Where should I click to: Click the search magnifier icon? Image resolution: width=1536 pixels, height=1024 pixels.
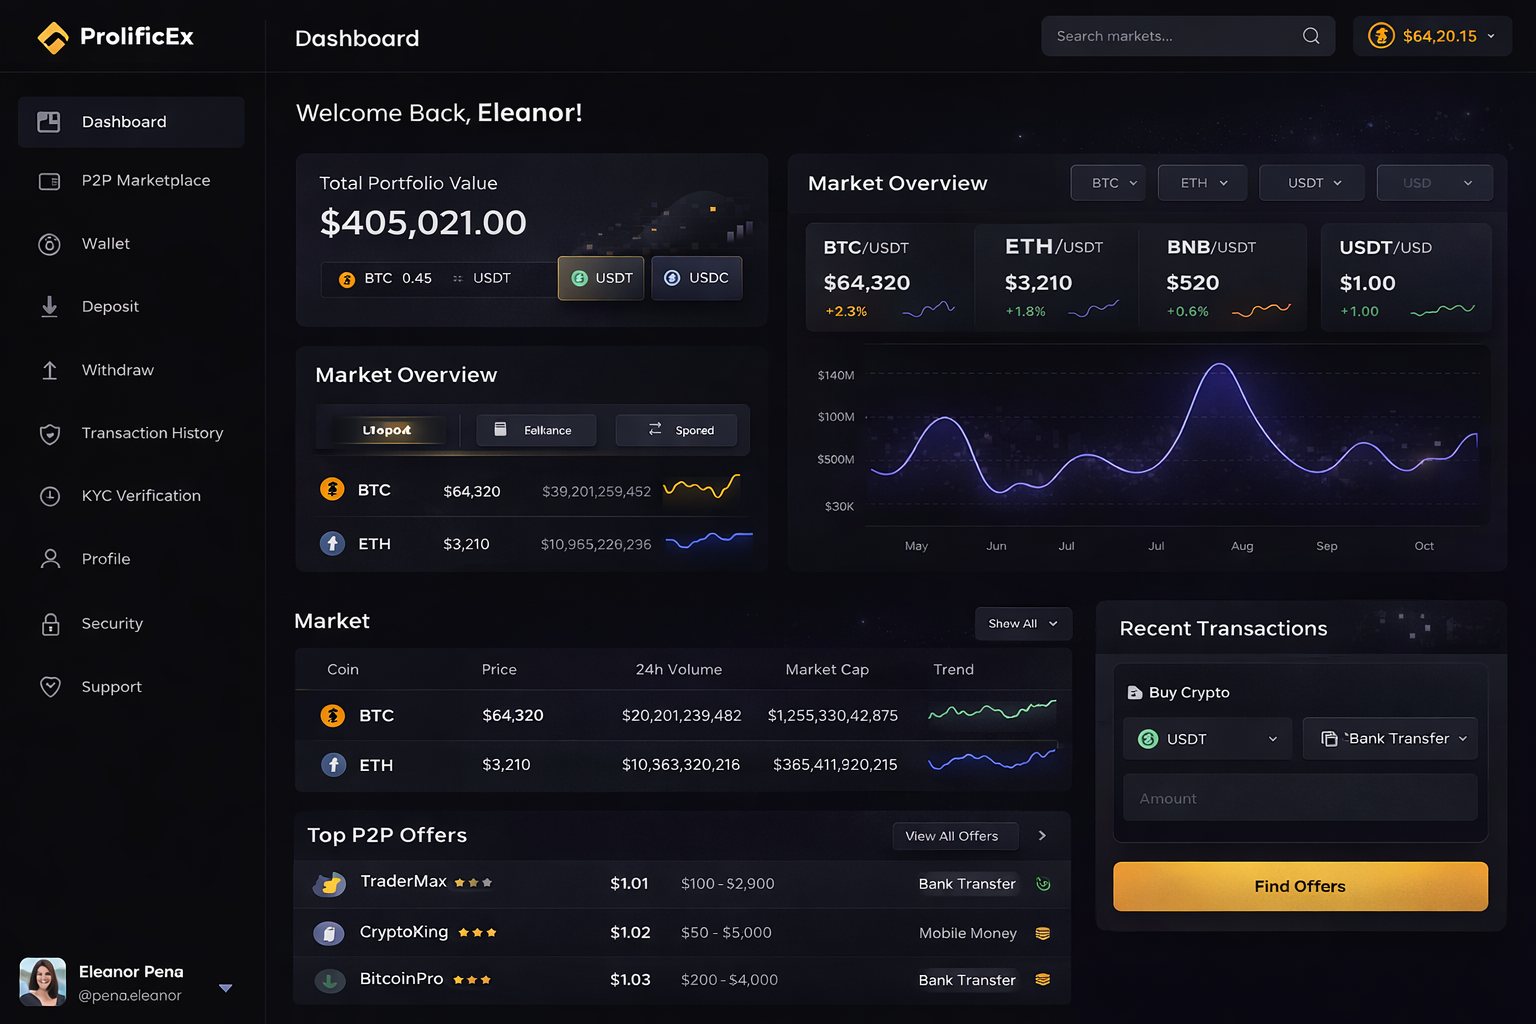tap(1310, 35)
